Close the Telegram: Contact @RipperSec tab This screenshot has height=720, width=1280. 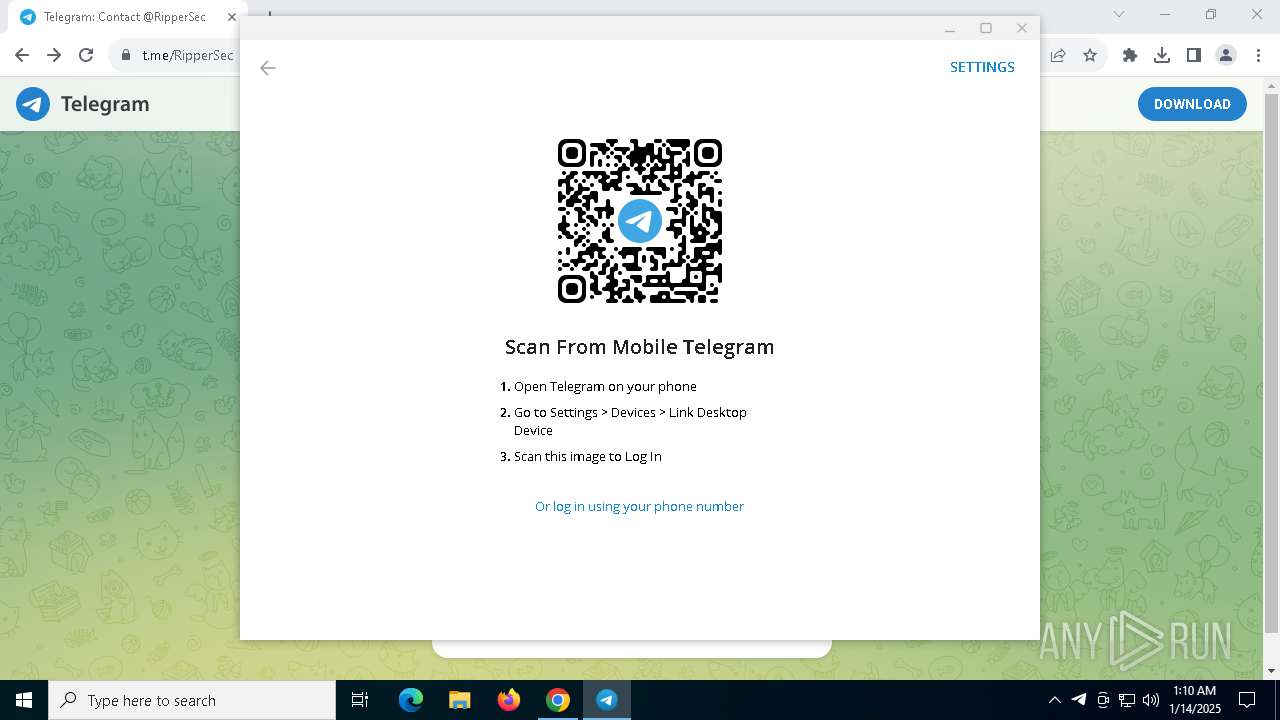[233, 17]
